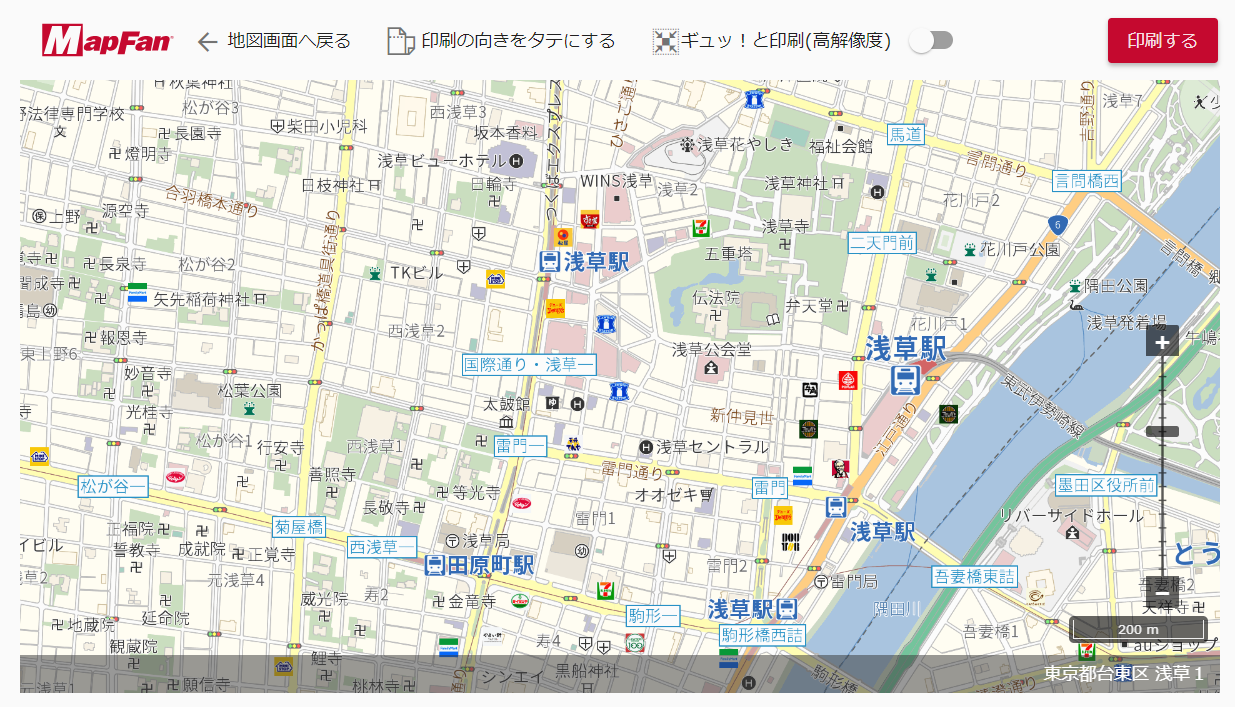Zoom in with the map plus button
The width and height of the screenshot is (1235, 707).
click(x=1162, y=343)
